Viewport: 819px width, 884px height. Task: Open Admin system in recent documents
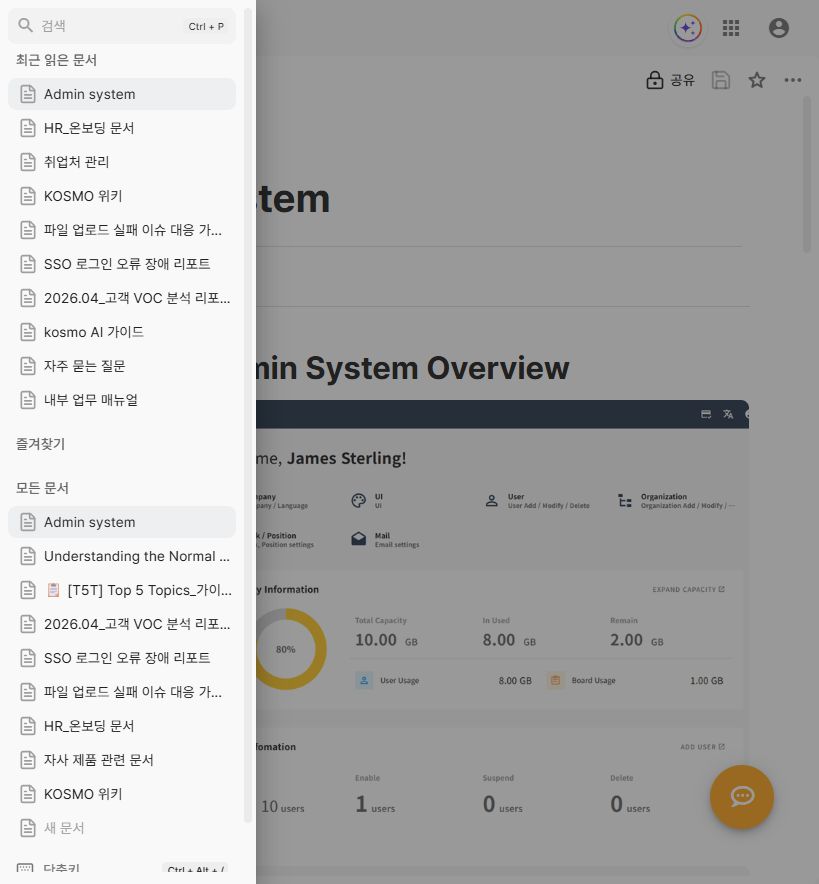point(122,94)
